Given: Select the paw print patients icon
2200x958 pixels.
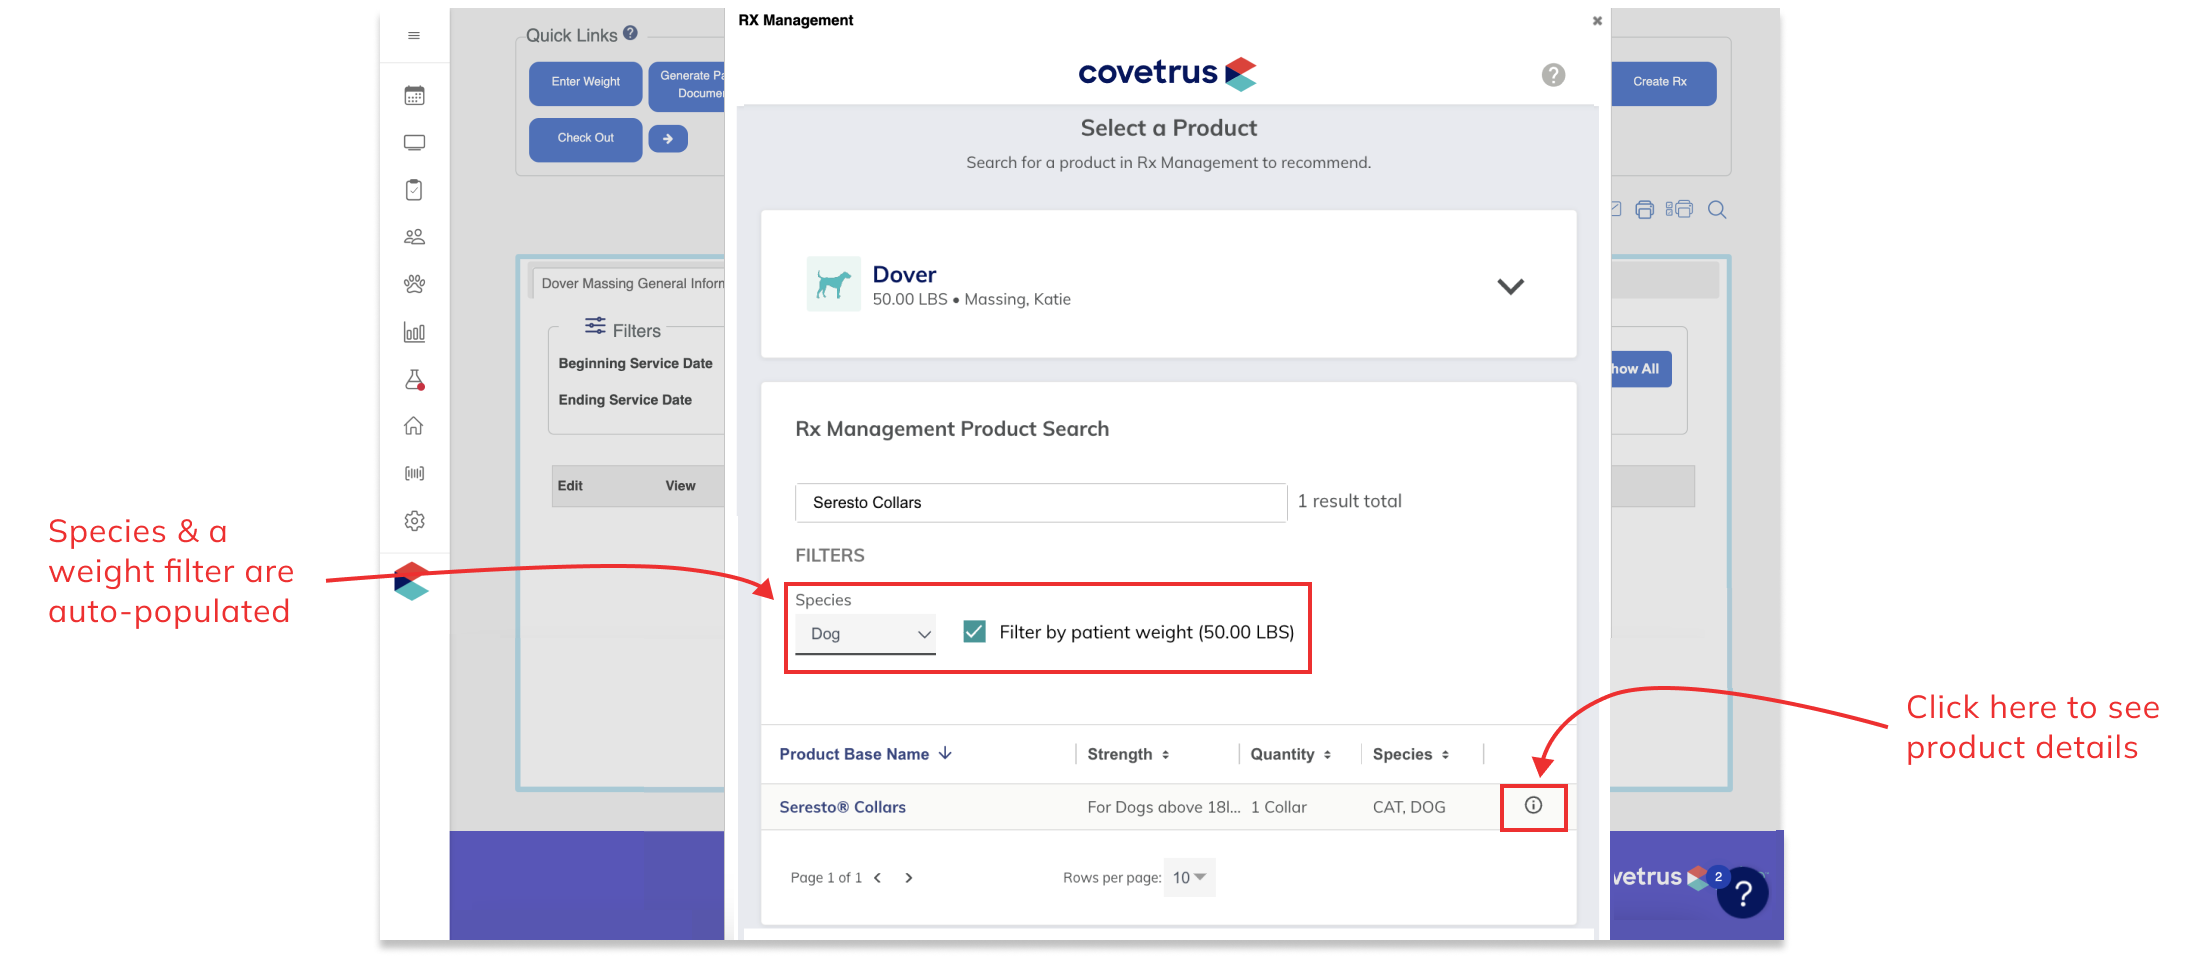Looking at the screenshot, I should click(414, 284).
